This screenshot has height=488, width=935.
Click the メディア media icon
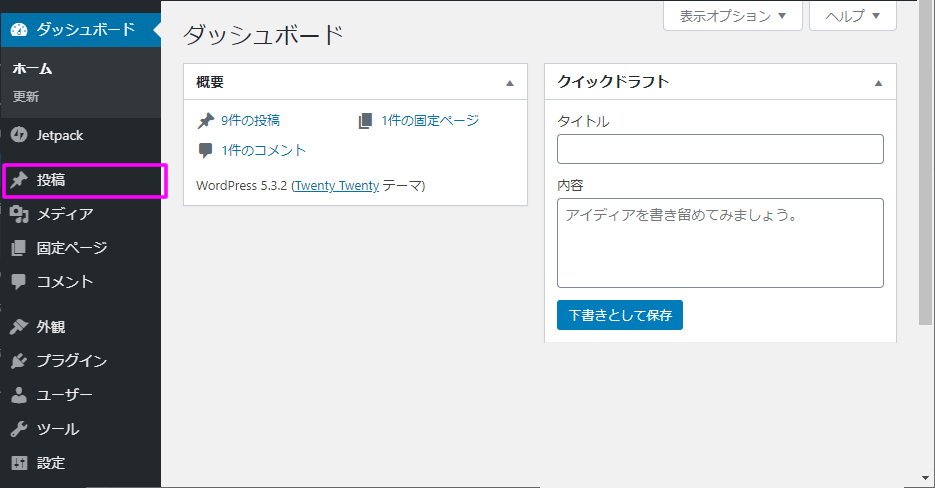19,214
